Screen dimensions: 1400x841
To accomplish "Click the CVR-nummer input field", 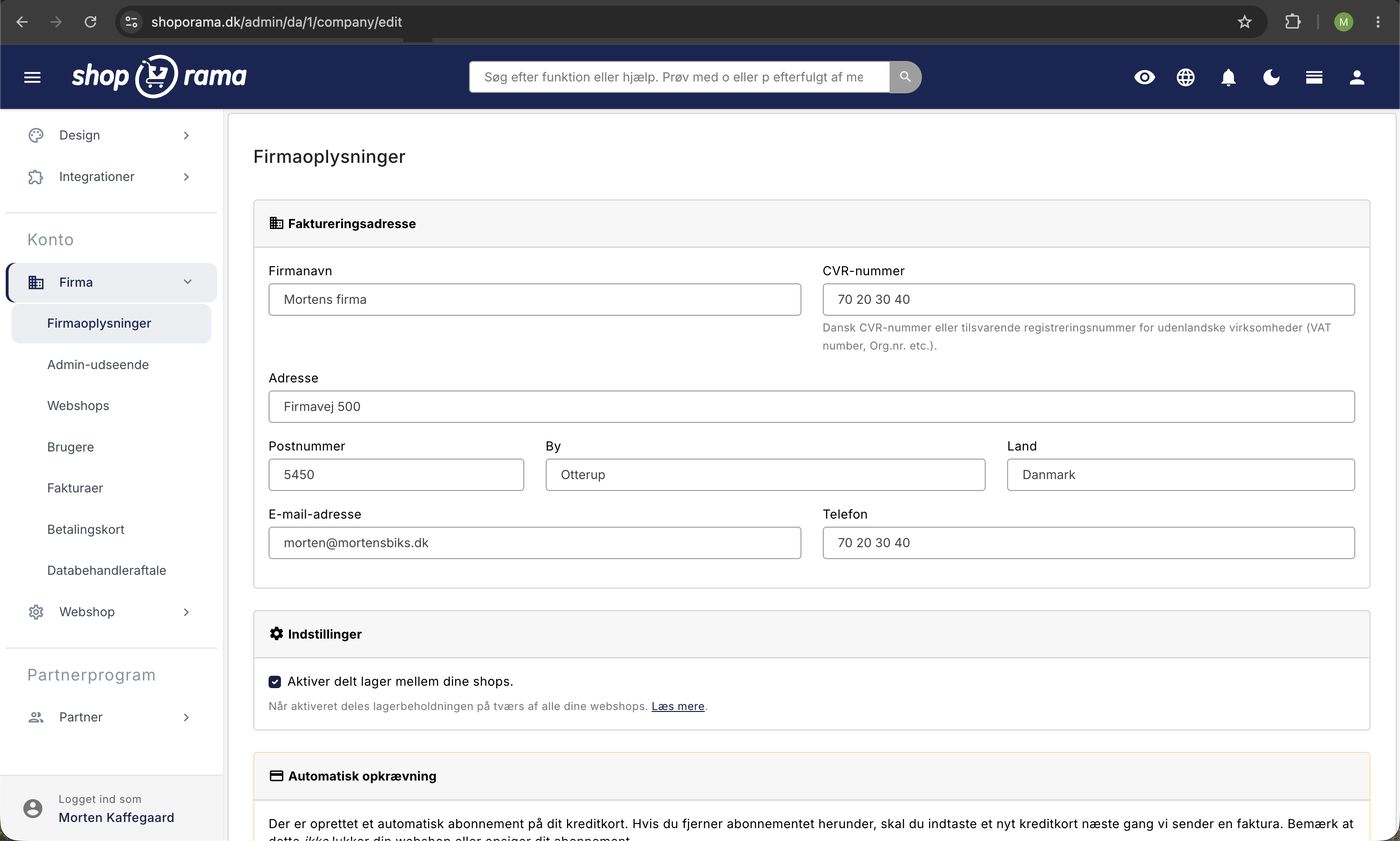I will pos(1089,299).
